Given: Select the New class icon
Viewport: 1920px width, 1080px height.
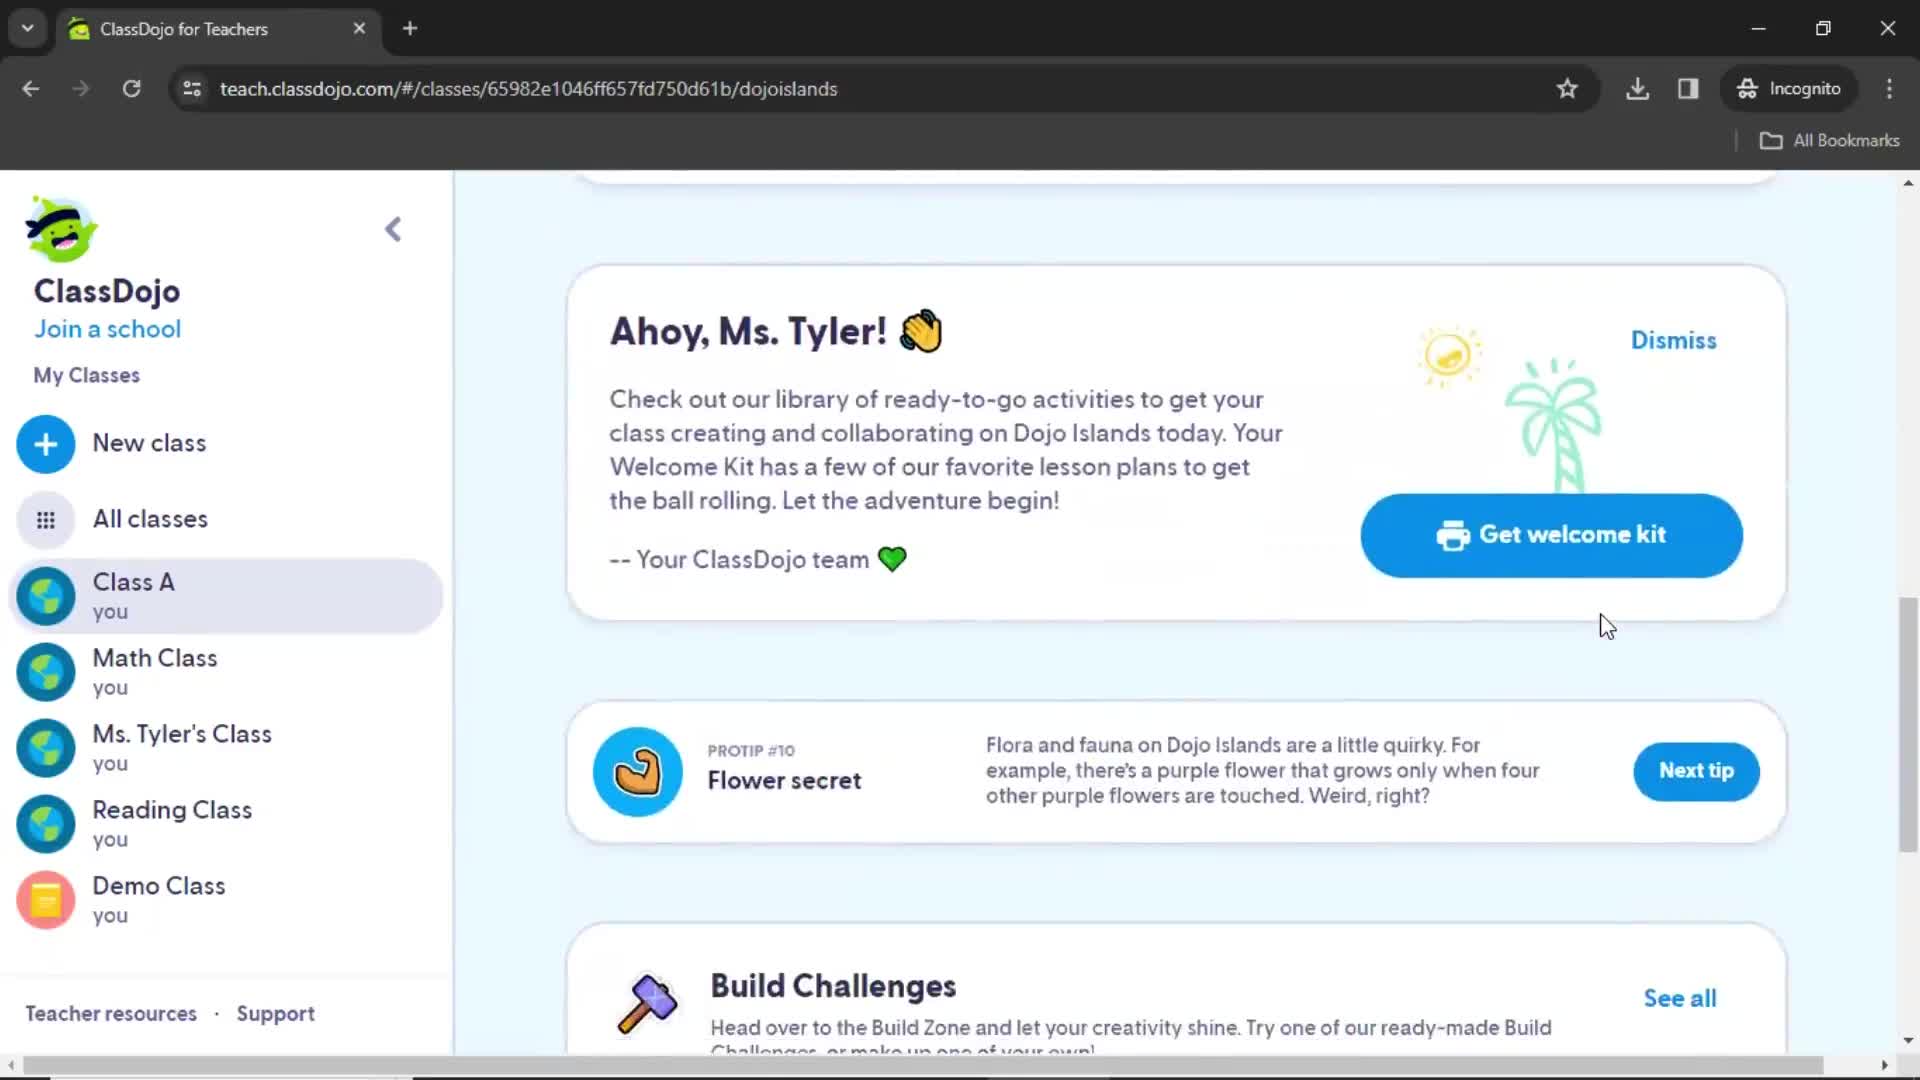Looking at the screenshot, I should 46,443.
